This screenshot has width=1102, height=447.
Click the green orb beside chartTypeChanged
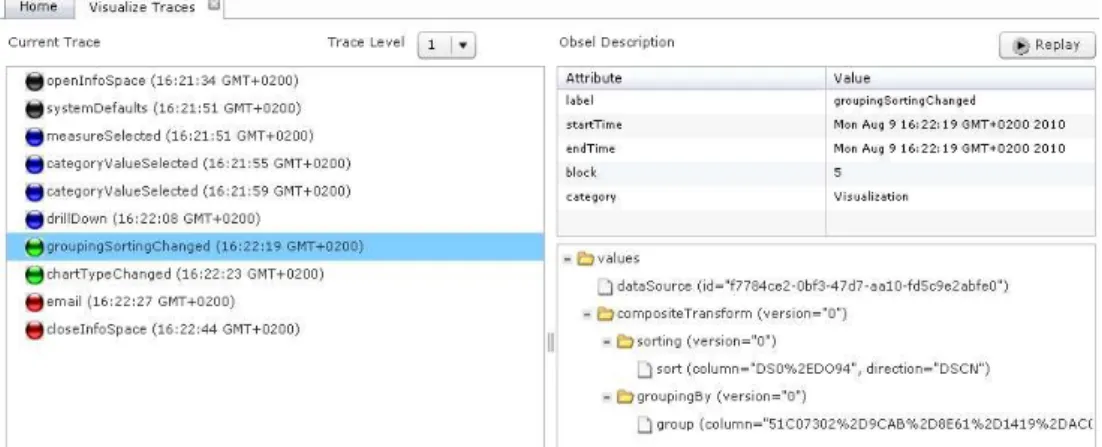coord(34,275)
